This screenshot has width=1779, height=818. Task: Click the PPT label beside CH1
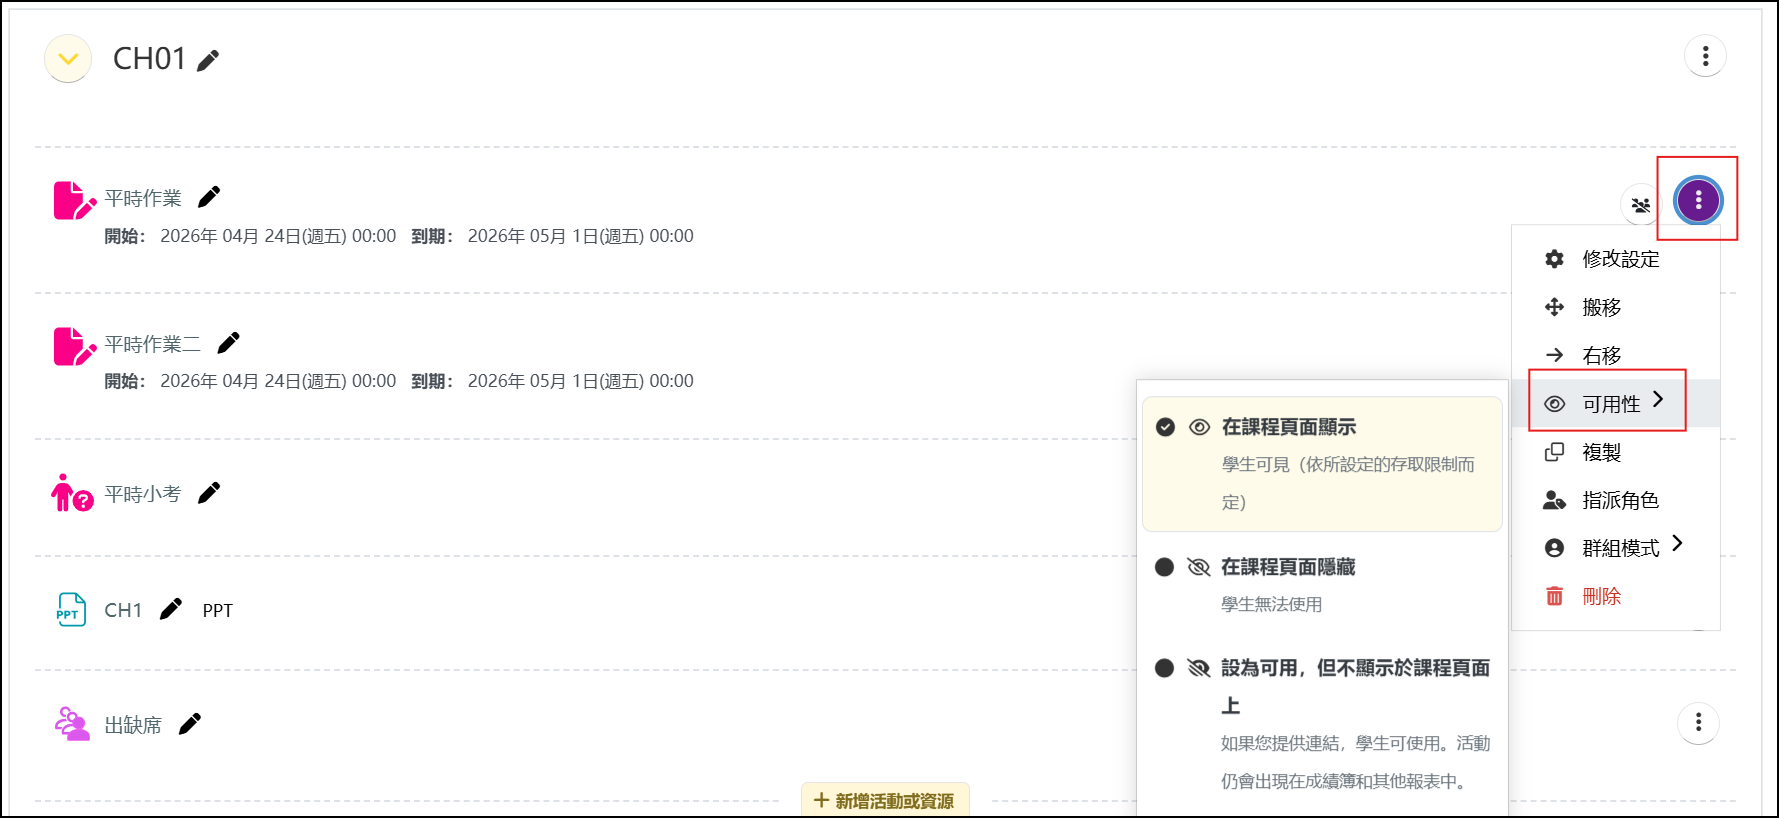tap(218, 611)
